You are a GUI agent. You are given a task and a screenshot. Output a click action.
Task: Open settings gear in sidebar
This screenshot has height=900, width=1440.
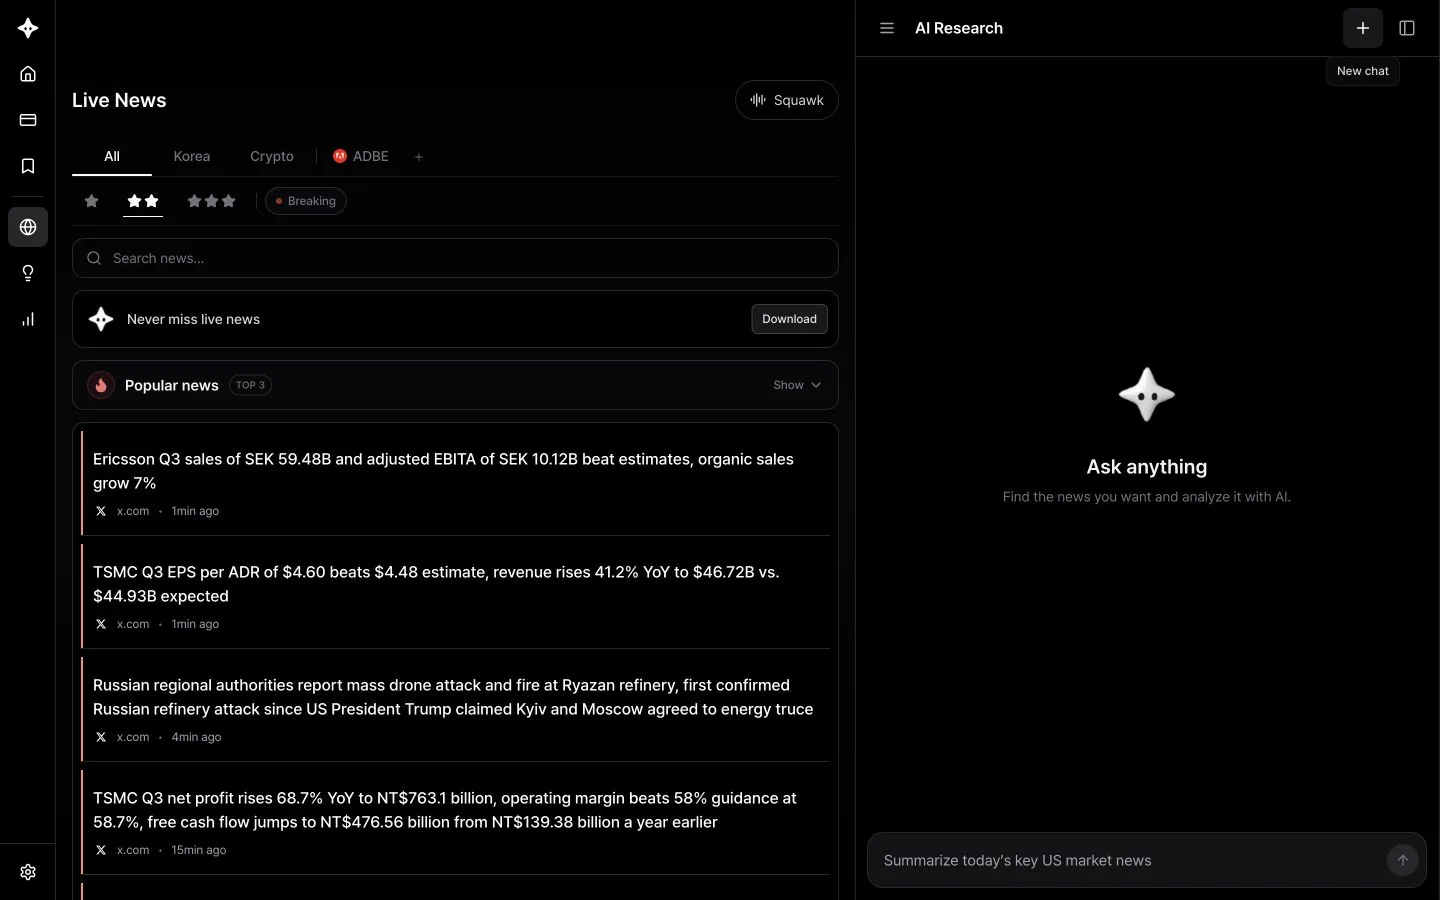tap(28, 872)
